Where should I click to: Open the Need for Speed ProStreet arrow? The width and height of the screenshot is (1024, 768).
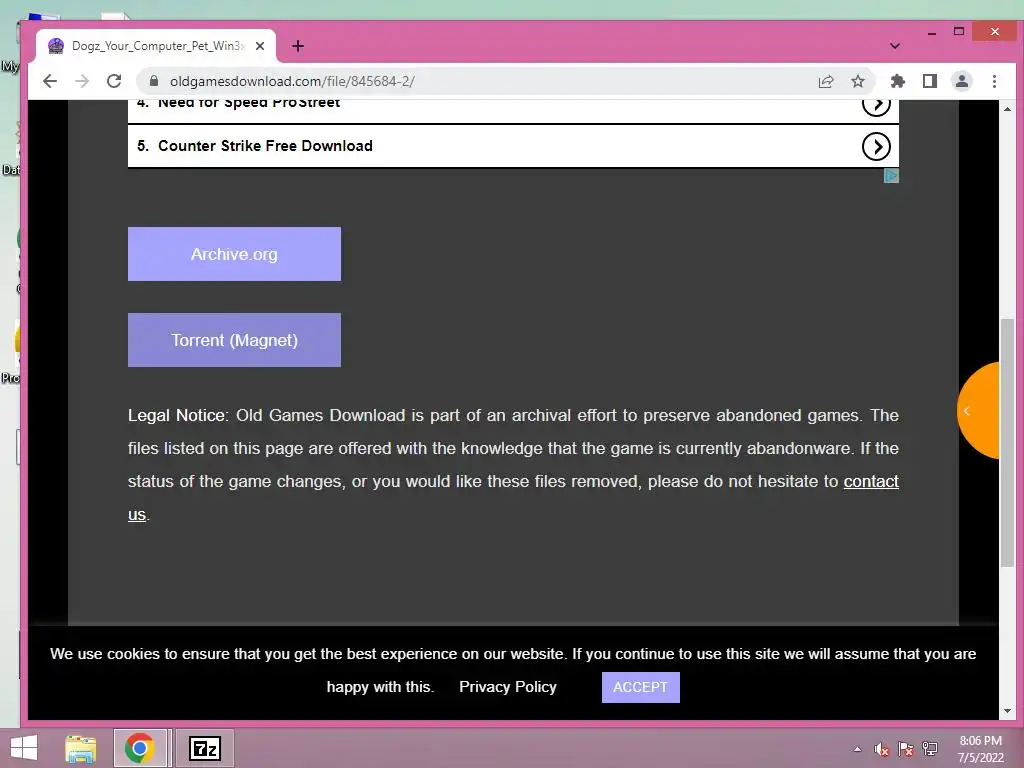click(876, 105)
